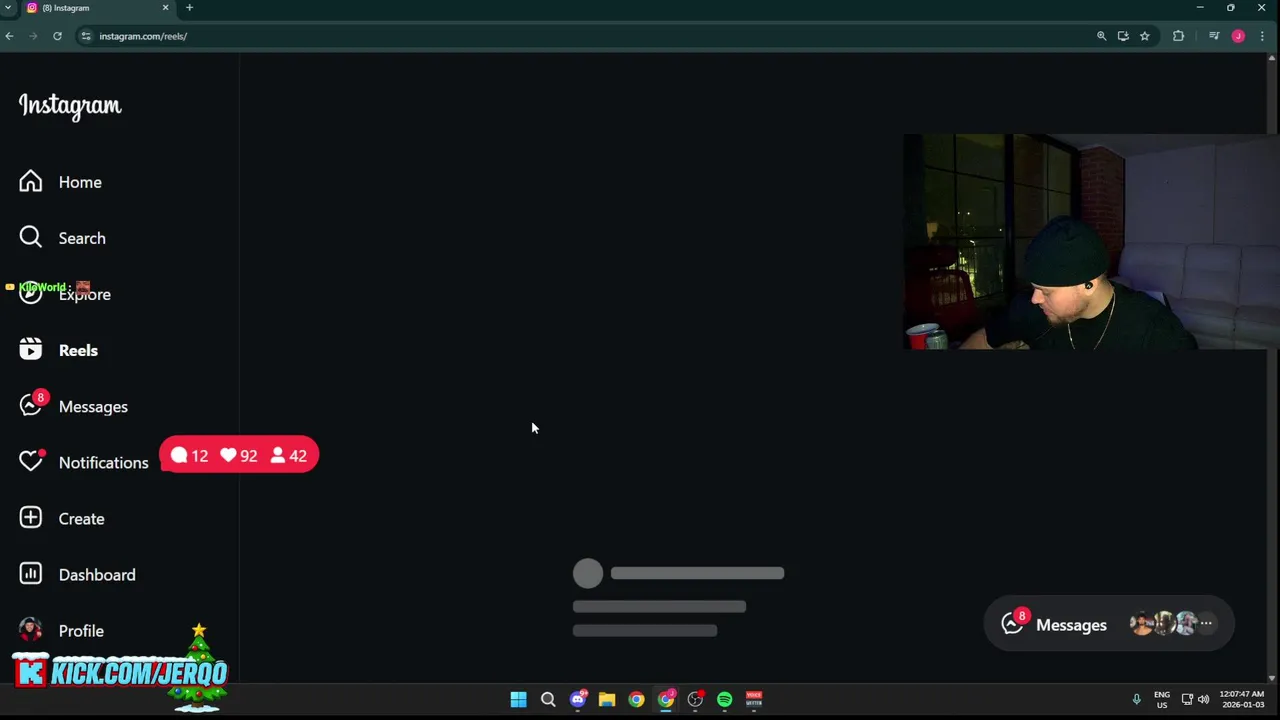The width and height of the screenshot is (1280, 720).
Task: Open Discord from the taskbar
Action: pos(578,699)
